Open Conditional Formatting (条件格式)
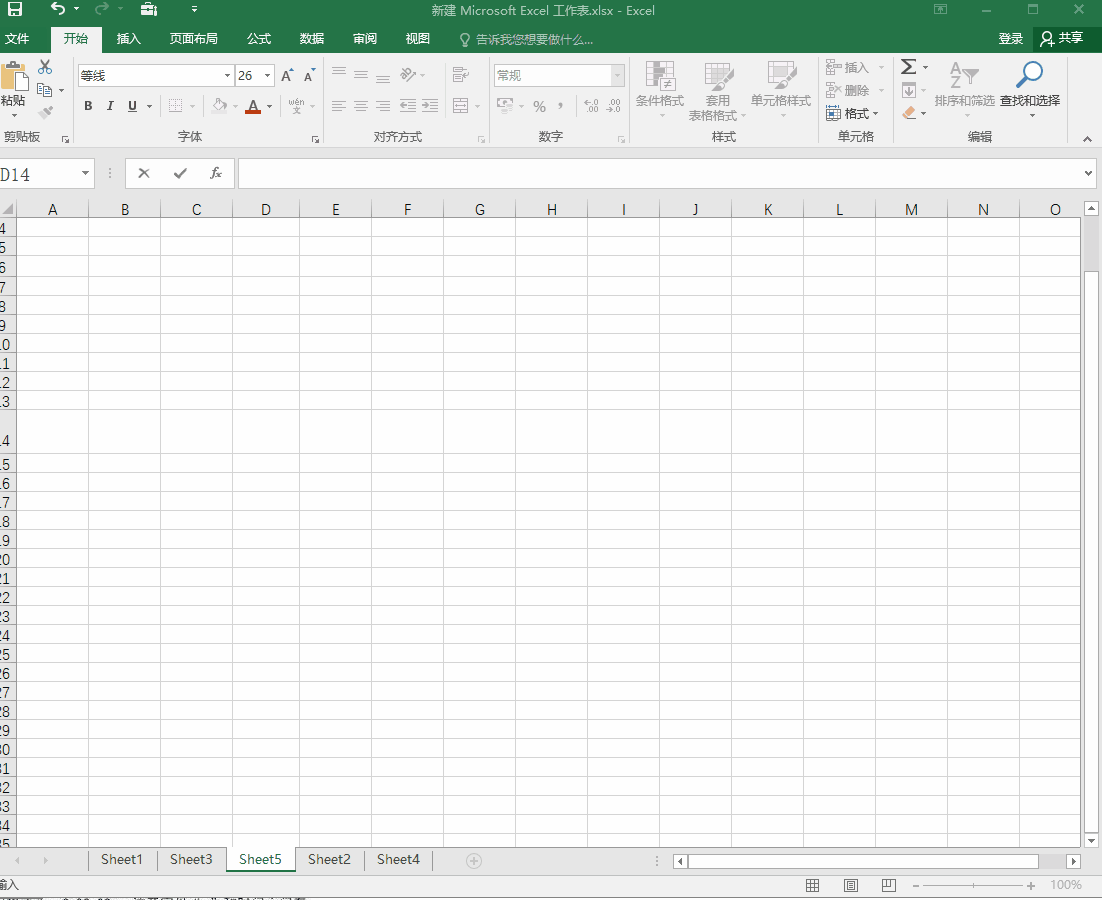The width and height of the screenshot is (1102, 900). 659,90
